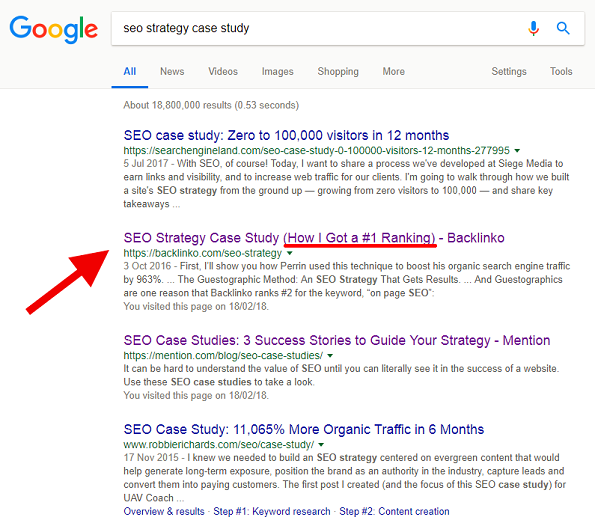Click the search query input field
595x529 pixels.
(x=319, y=28)
